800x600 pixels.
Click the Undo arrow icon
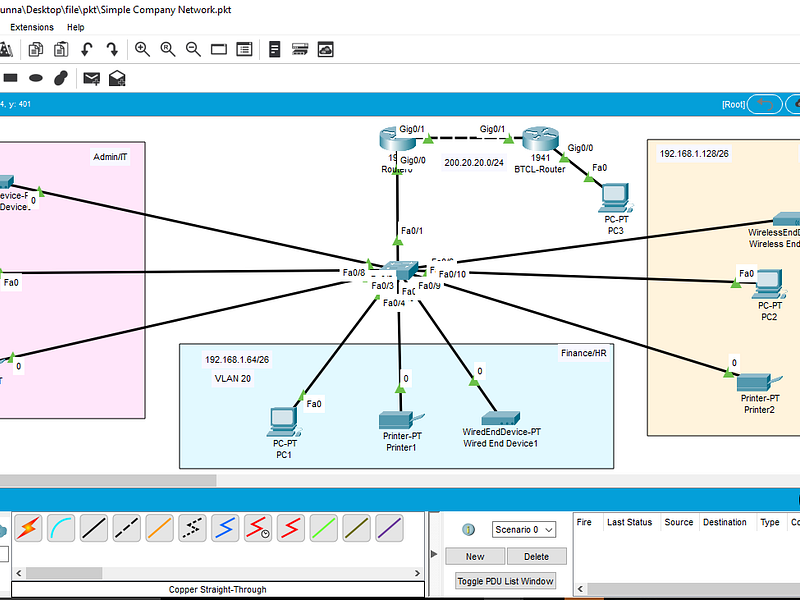click(x=87, y=48)
